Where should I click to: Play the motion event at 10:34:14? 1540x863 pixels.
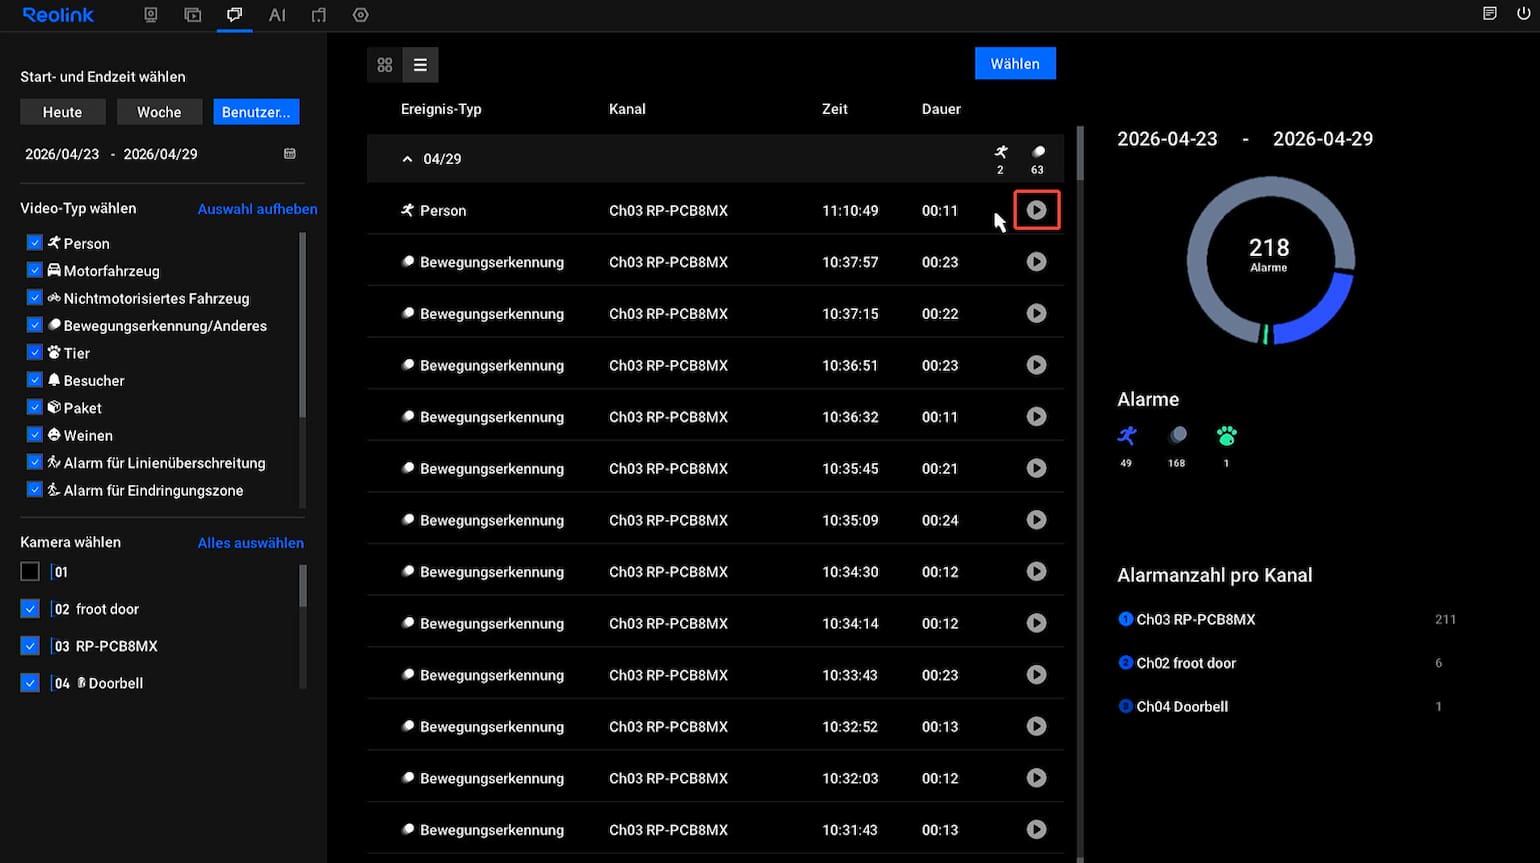point(1037,623)
